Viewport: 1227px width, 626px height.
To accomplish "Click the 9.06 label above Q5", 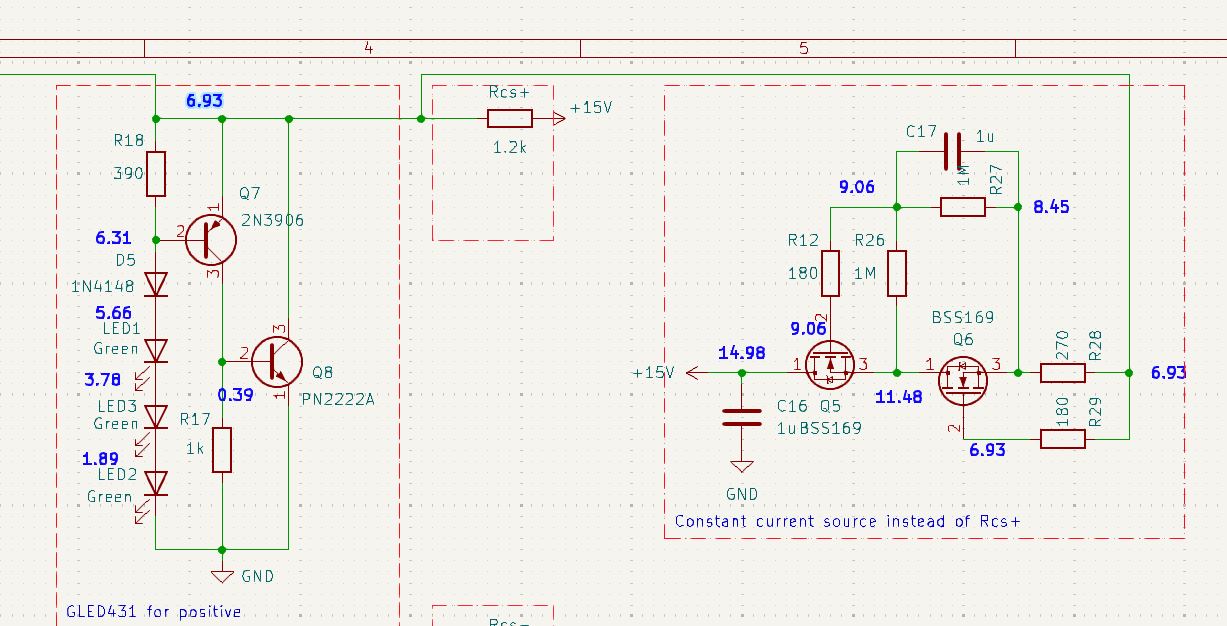I will click(x=808, y=327).
